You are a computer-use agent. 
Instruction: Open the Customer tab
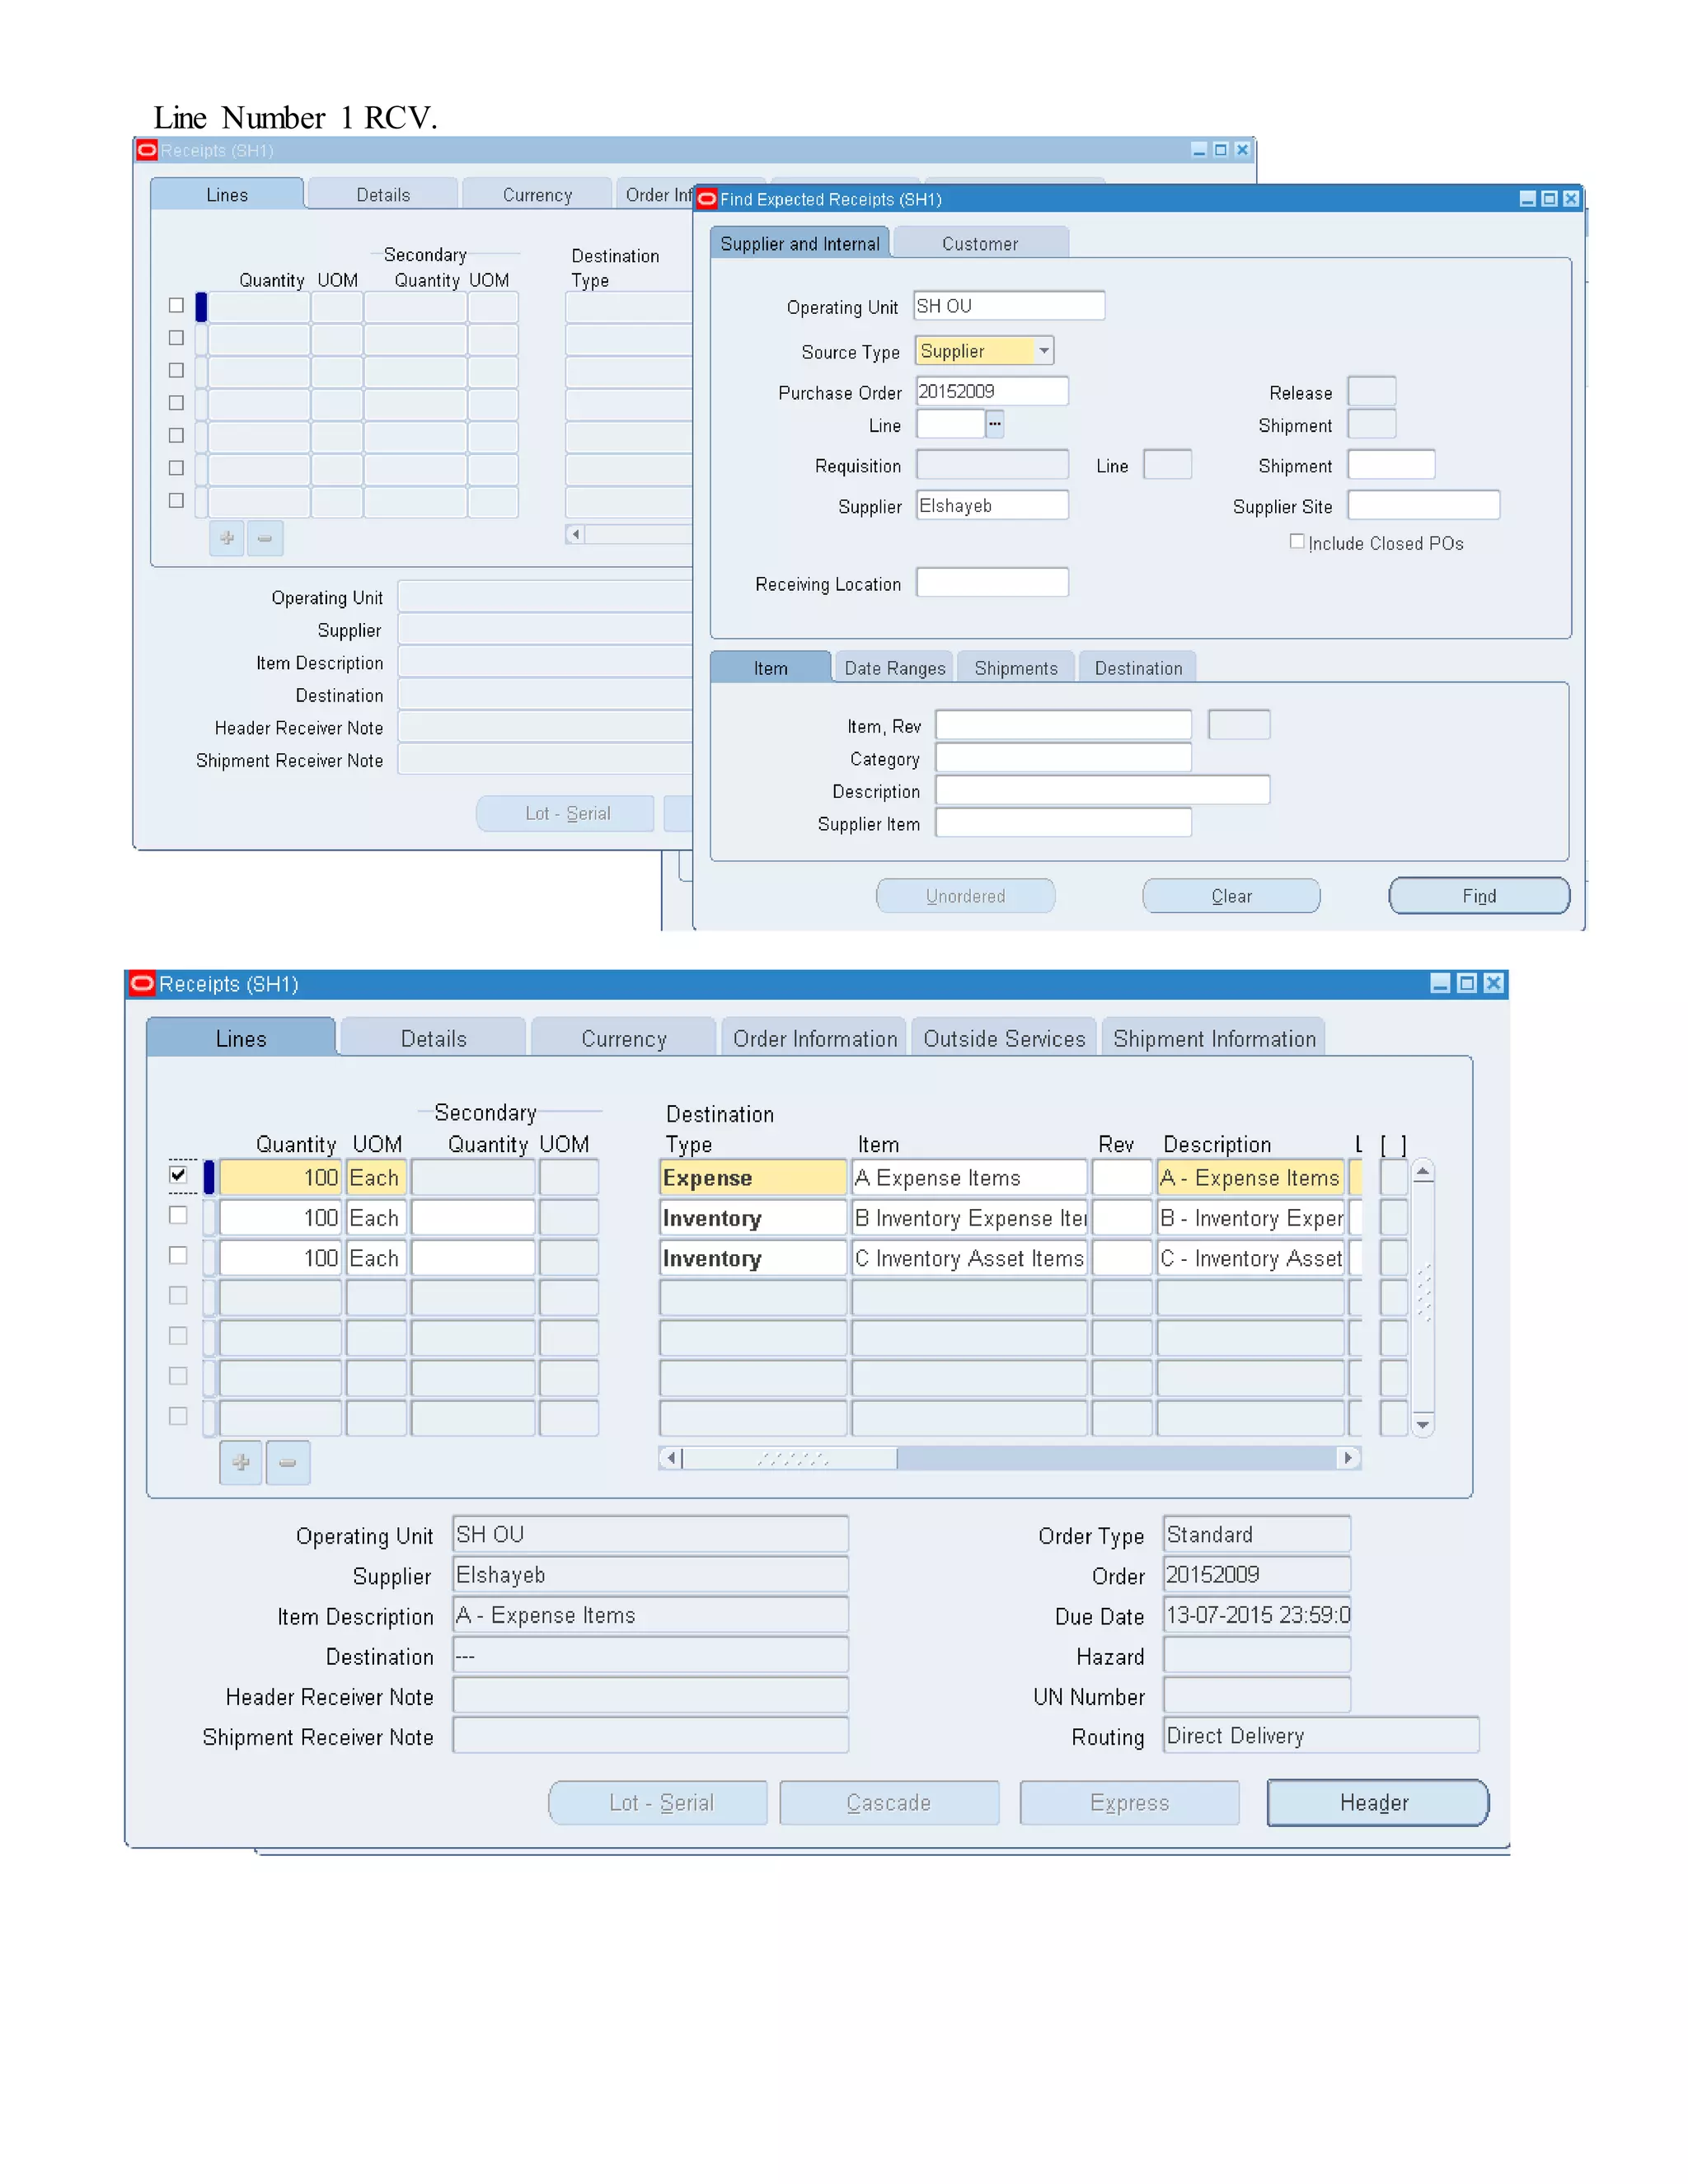(x=979, y=243)
